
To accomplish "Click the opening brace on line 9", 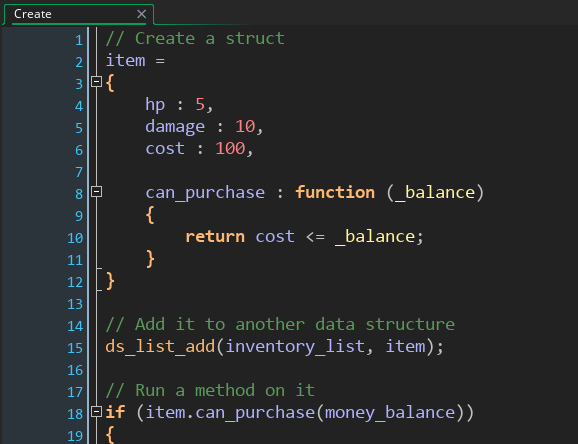I will click(150, 215).
